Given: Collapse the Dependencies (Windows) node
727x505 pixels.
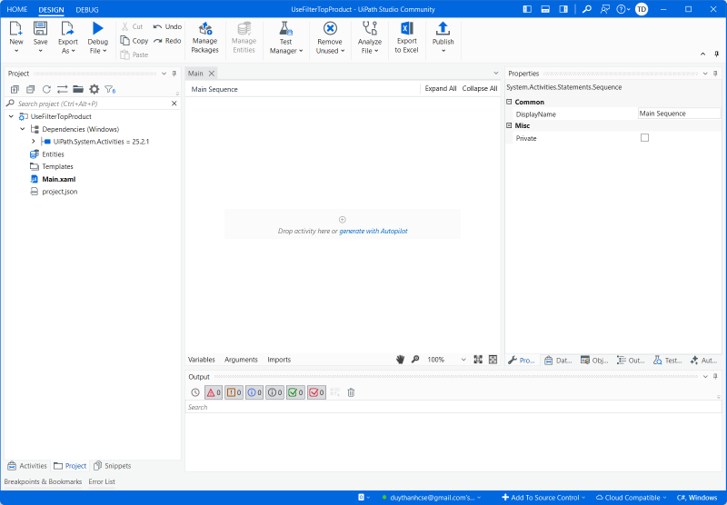Looking at the screenshot, I should click(22, 129).
